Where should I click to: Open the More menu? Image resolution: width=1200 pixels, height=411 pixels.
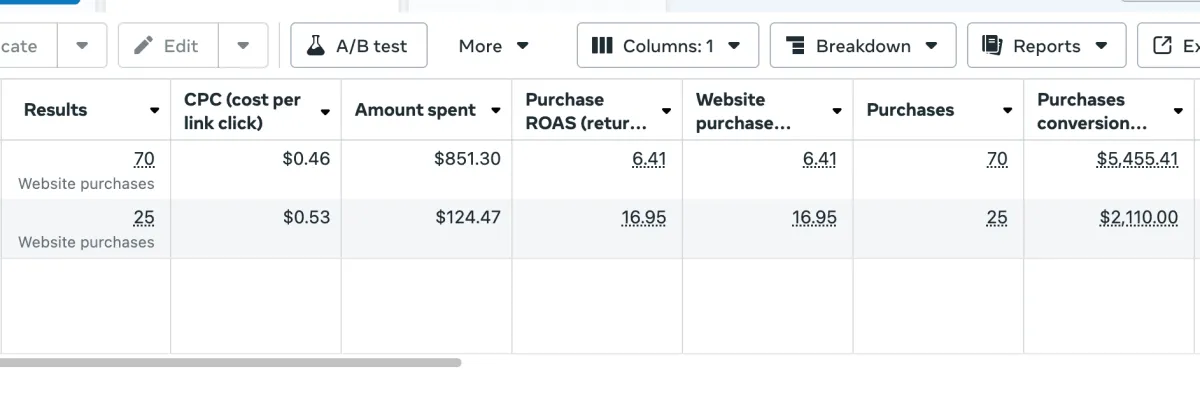(493, 46)
